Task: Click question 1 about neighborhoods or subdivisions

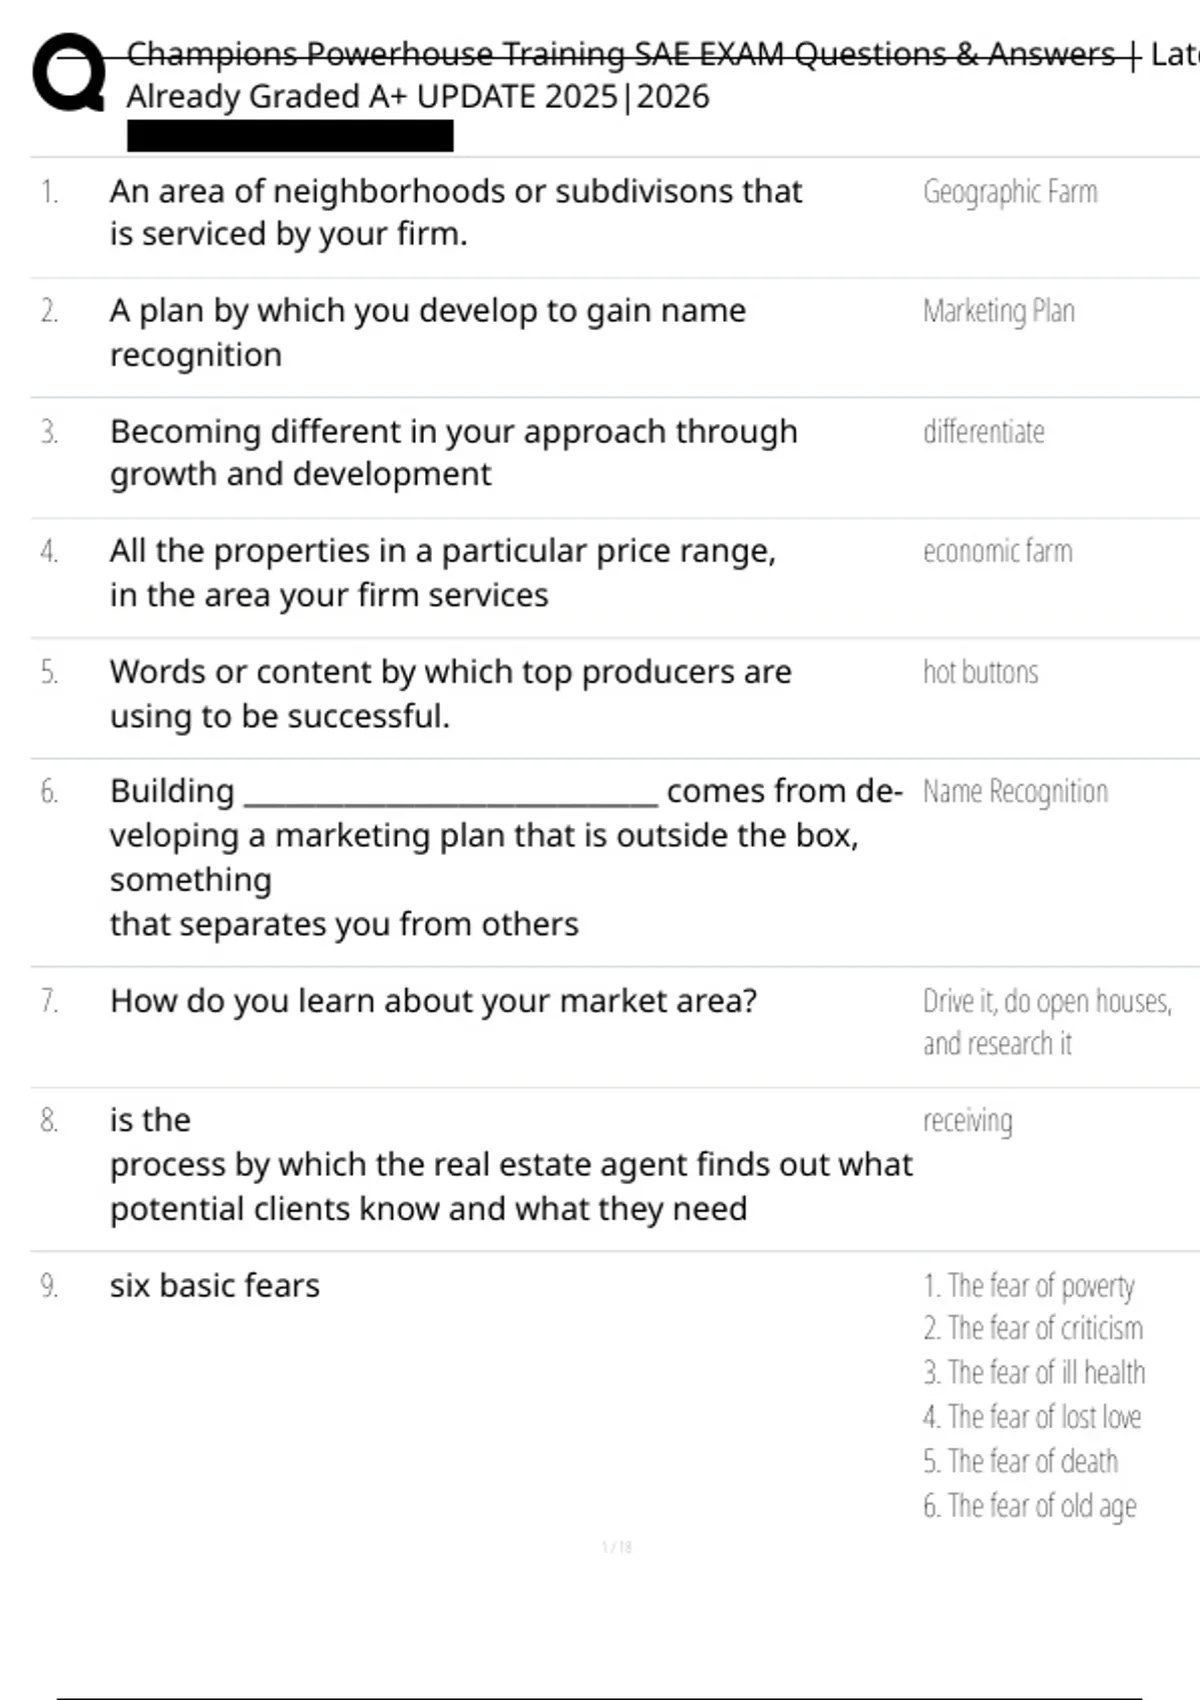Action: click(x=456, y=212)
